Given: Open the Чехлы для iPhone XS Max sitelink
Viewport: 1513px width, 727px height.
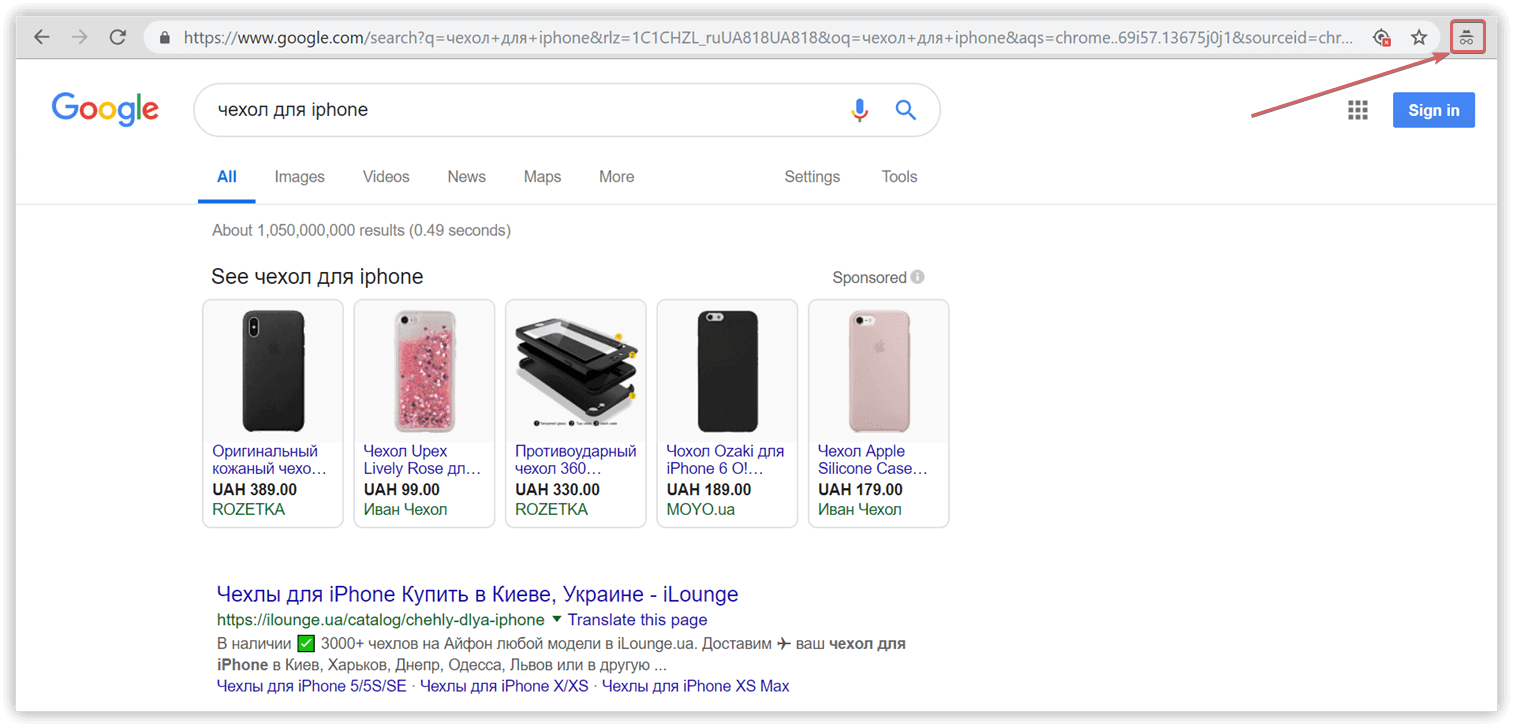Looking at the screenshot, I should pos(695,686).
